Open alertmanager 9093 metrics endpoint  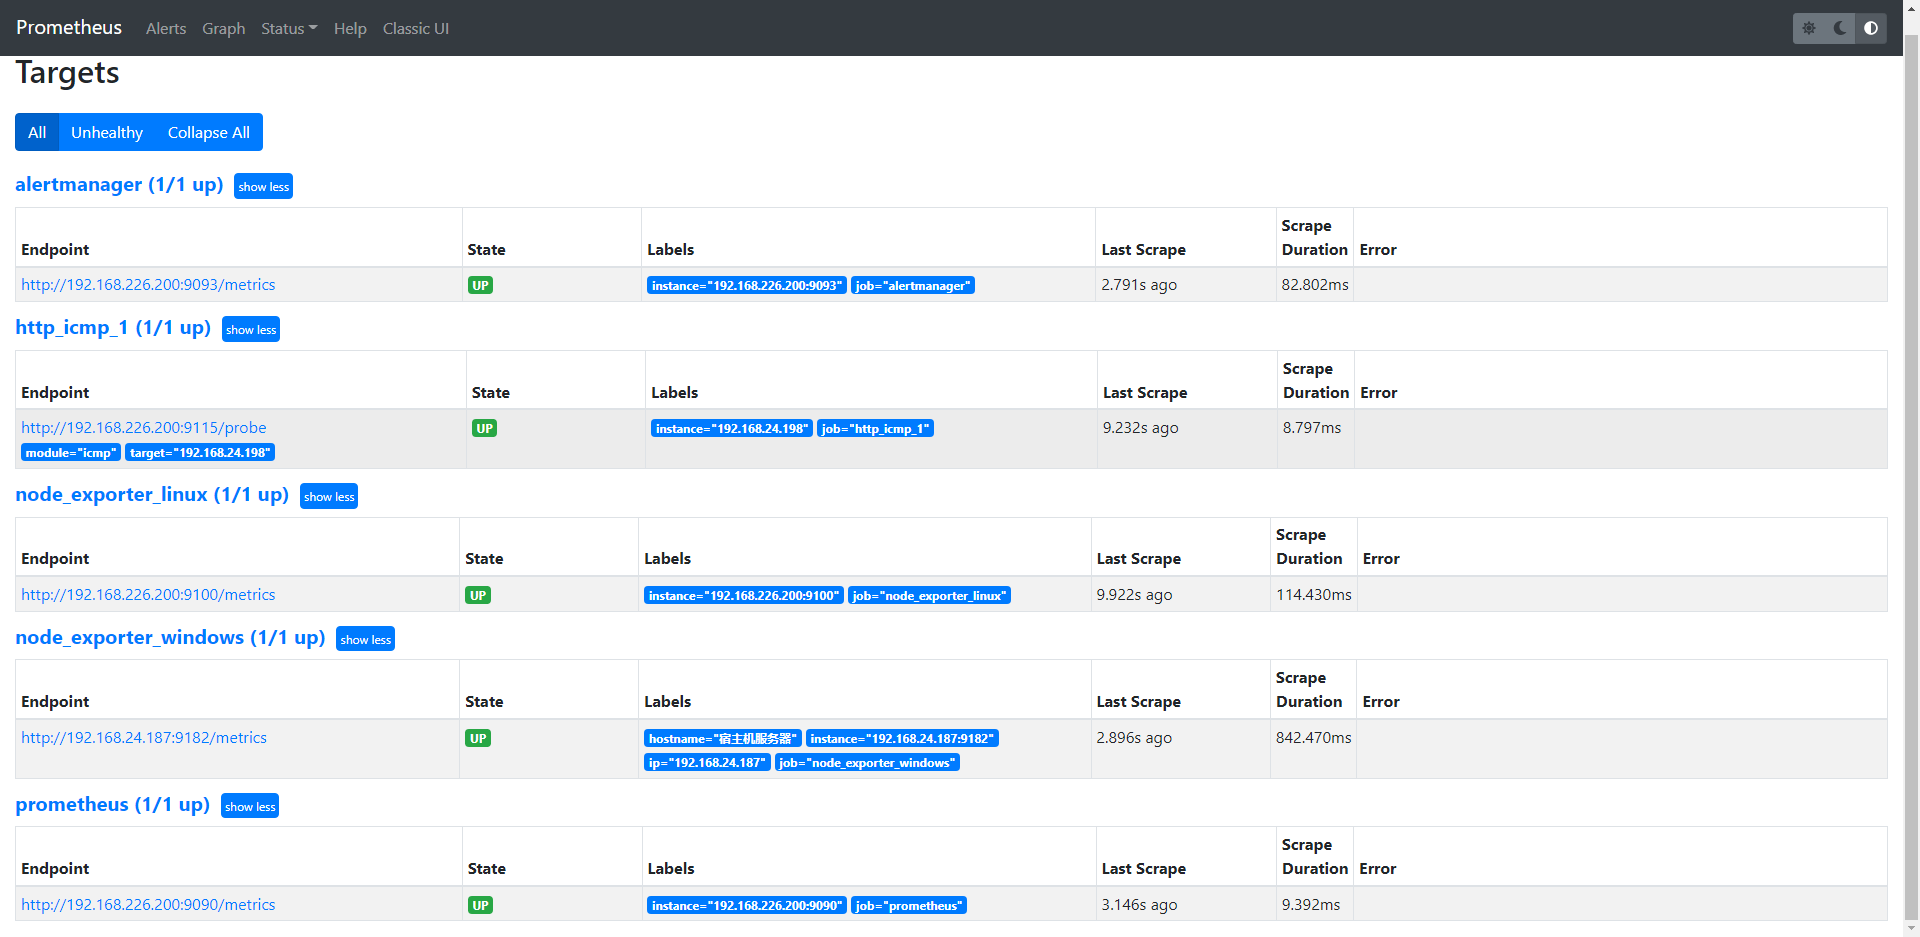(x=148, y=285)
